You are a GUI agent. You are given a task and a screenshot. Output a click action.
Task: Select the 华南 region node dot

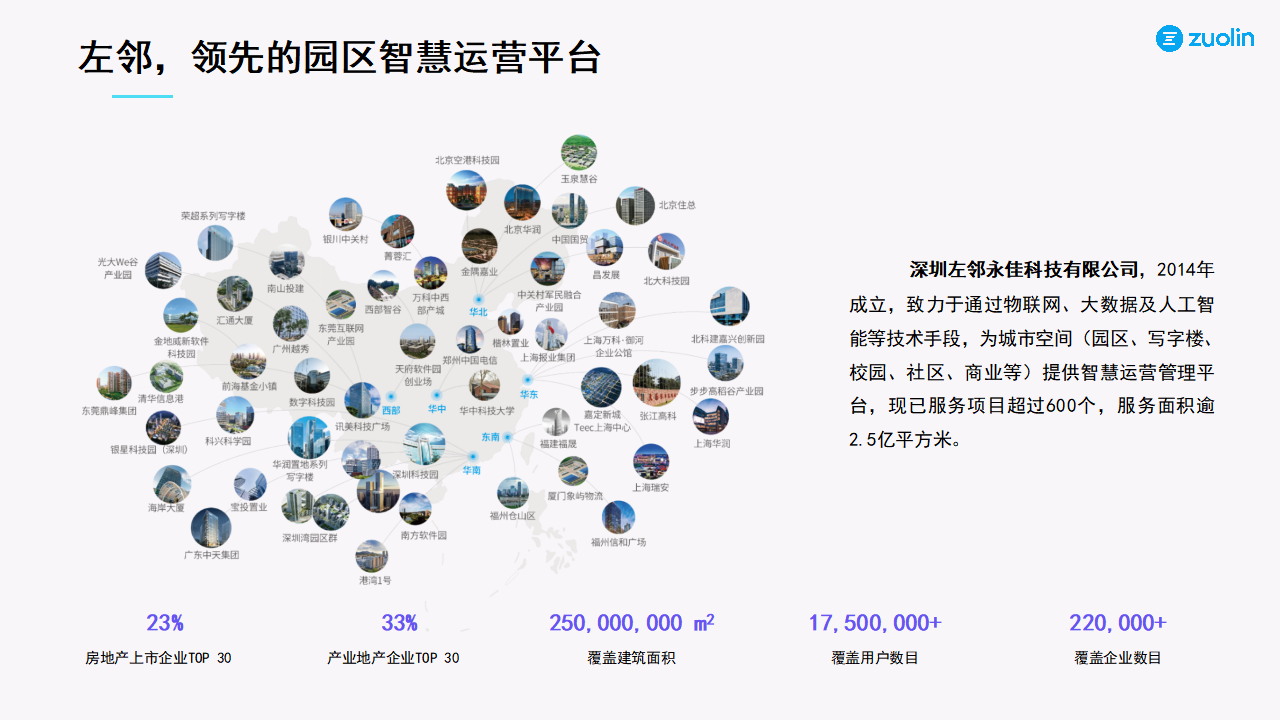pyautogui.click(x=473, y=457)
